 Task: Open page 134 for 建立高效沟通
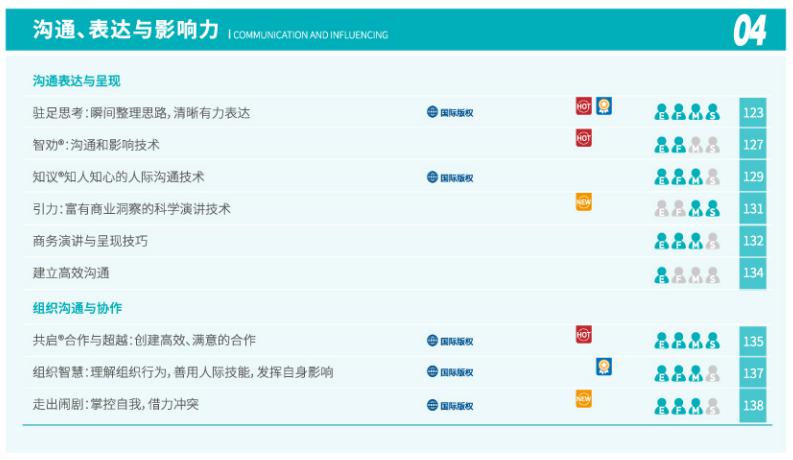(753, 273)
